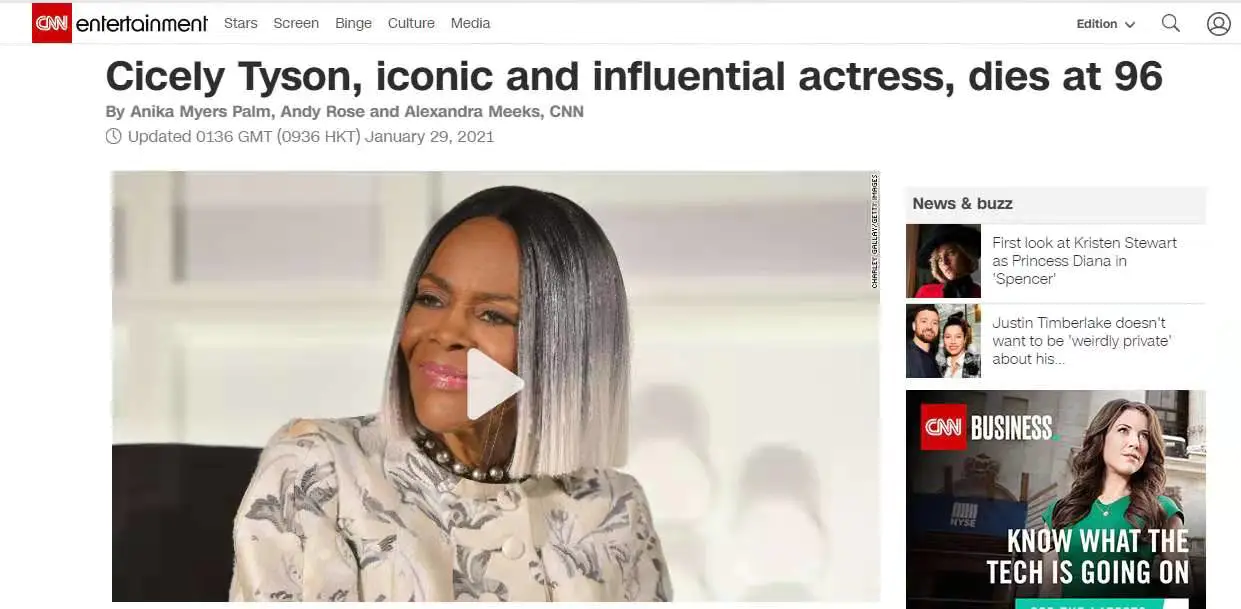The width and height of the screenshot is (1241, 609).
Task: Open the Stars section
Action: coord(240,23)
